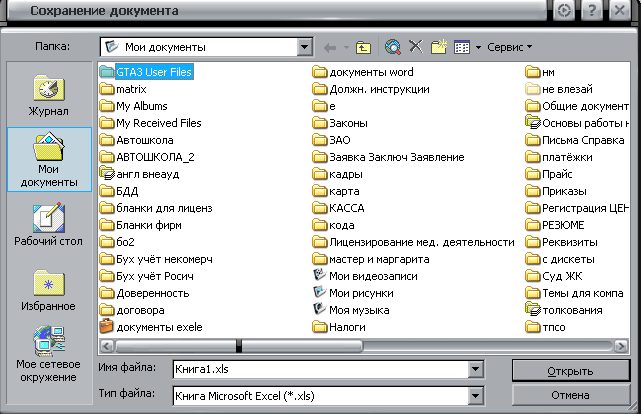
Task: Click the Открыть button
Action: point(570,371)
